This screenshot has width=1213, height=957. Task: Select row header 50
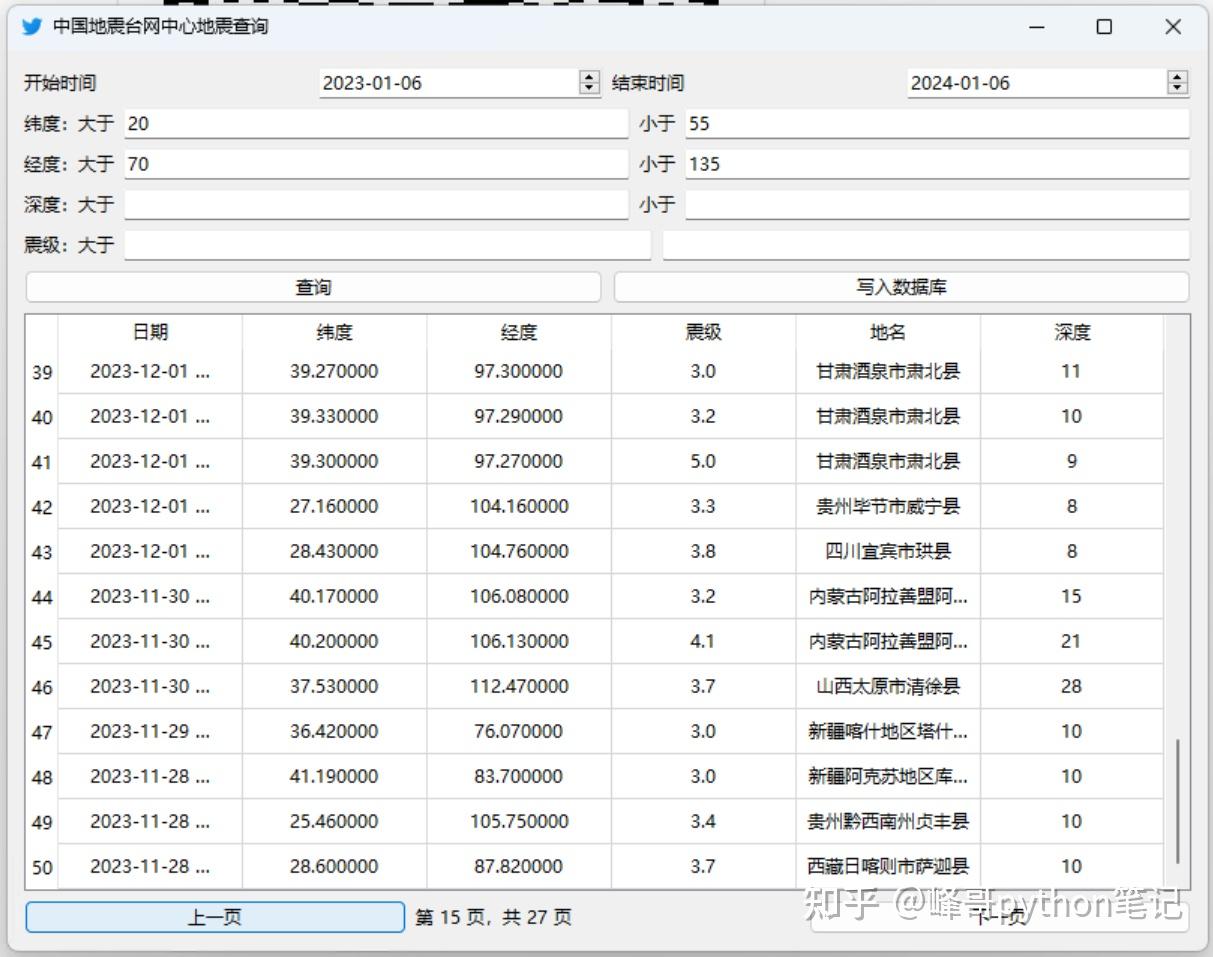coord(42,867)
